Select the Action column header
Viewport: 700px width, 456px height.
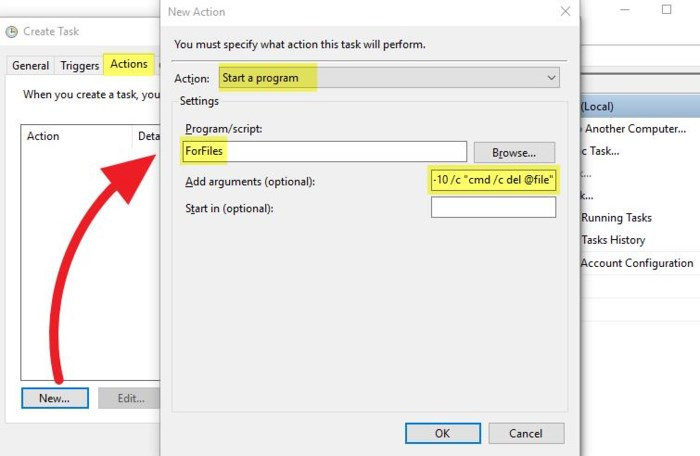pos(77,136)
